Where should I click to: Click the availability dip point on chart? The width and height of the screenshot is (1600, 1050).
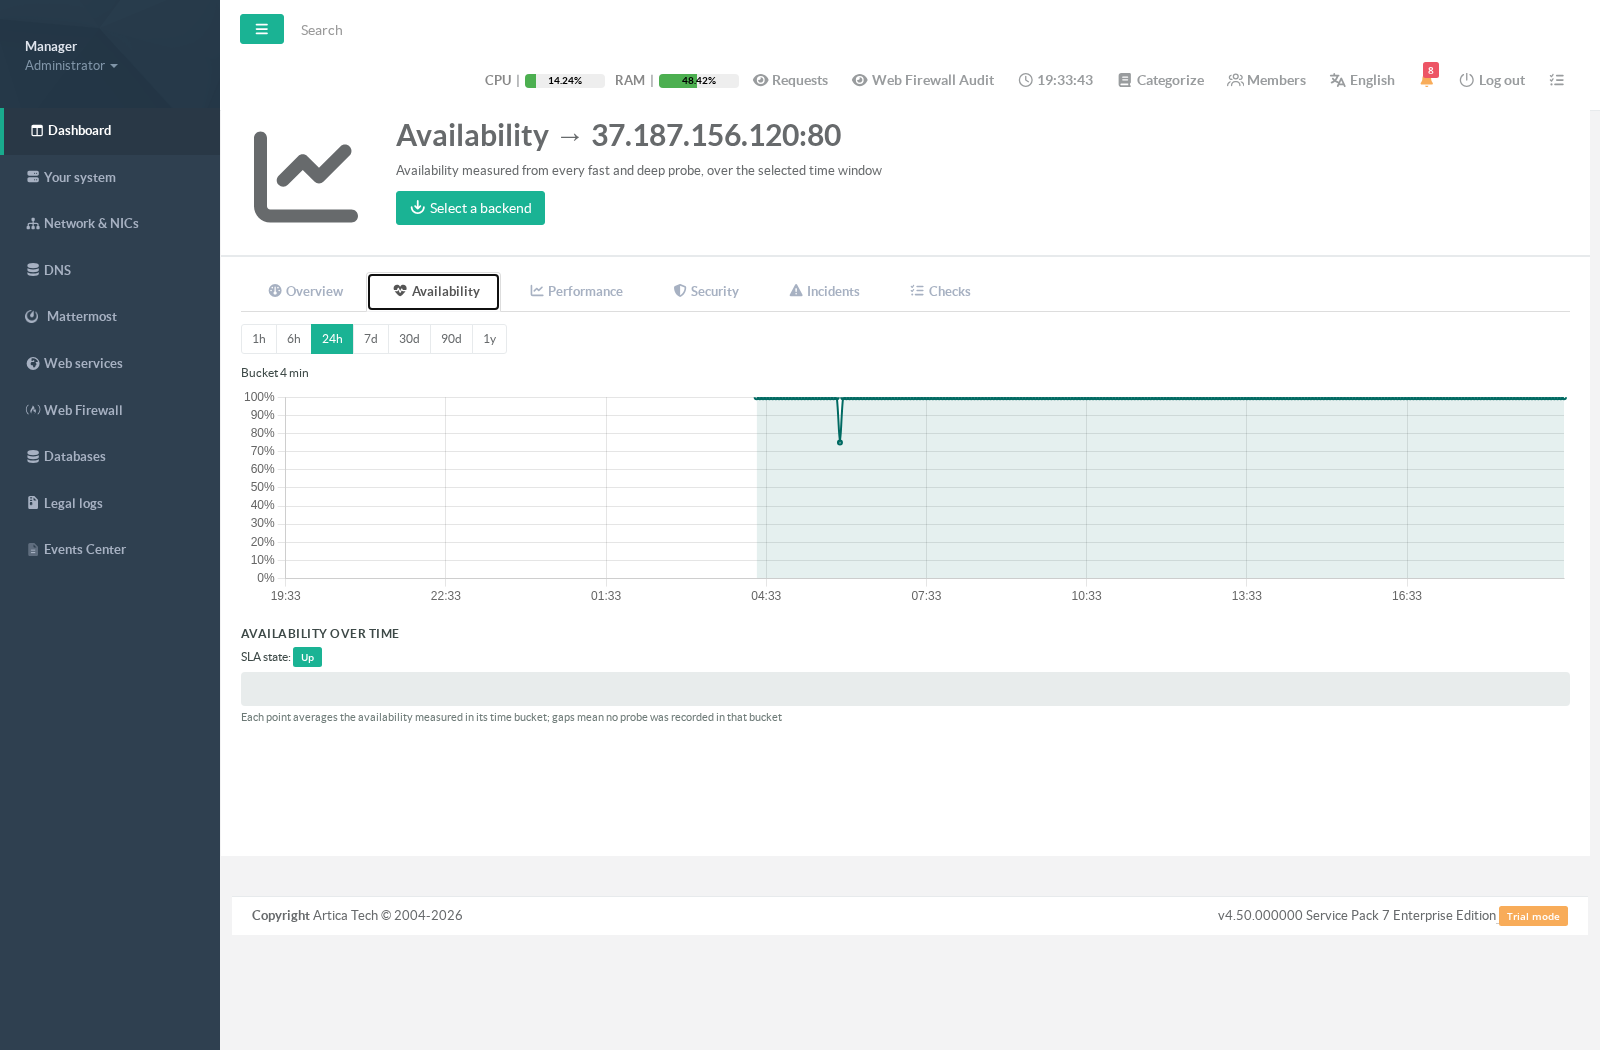tap(840, 442)
